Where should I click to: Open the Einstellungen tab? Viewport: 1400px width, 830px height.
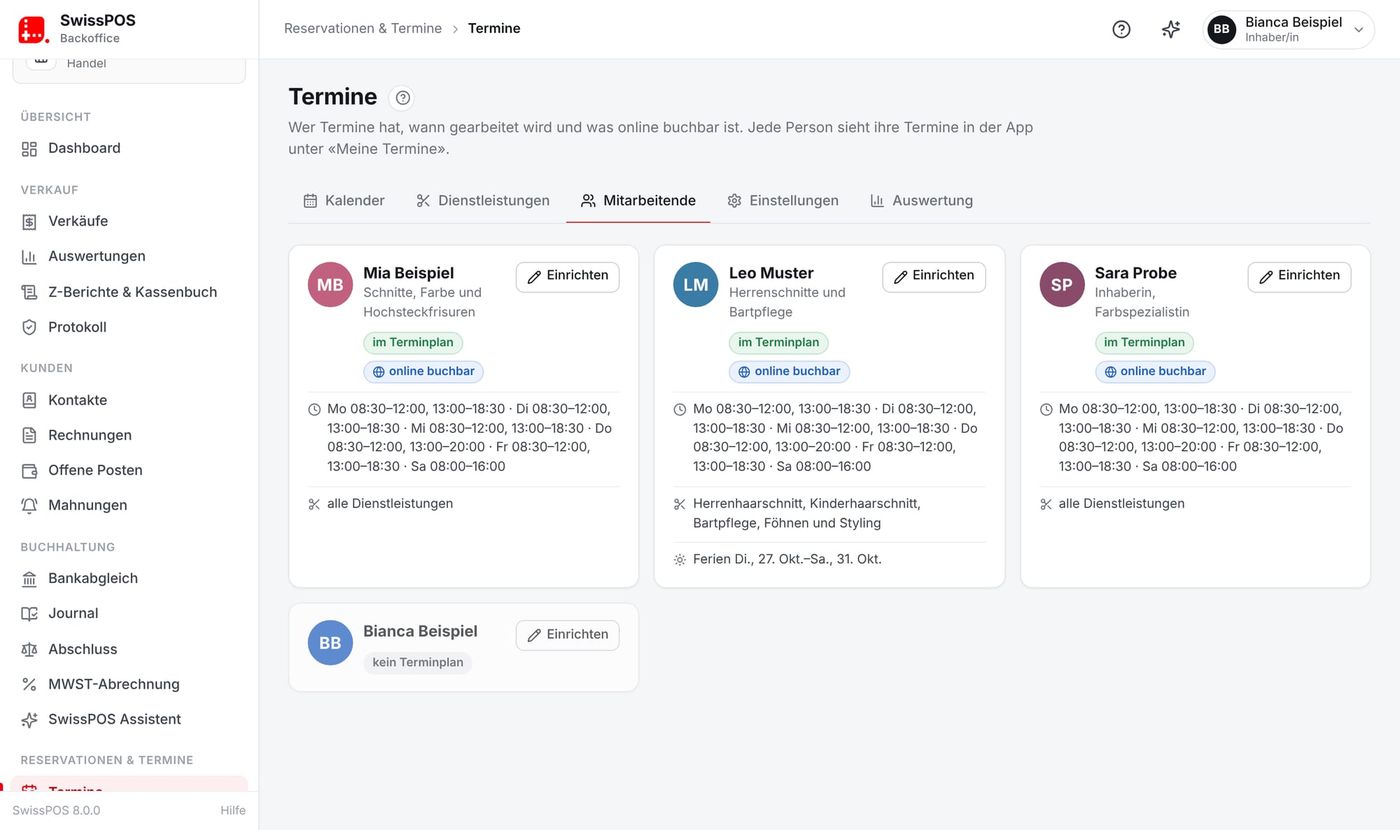pyautogui.click(x=783, y=200)
